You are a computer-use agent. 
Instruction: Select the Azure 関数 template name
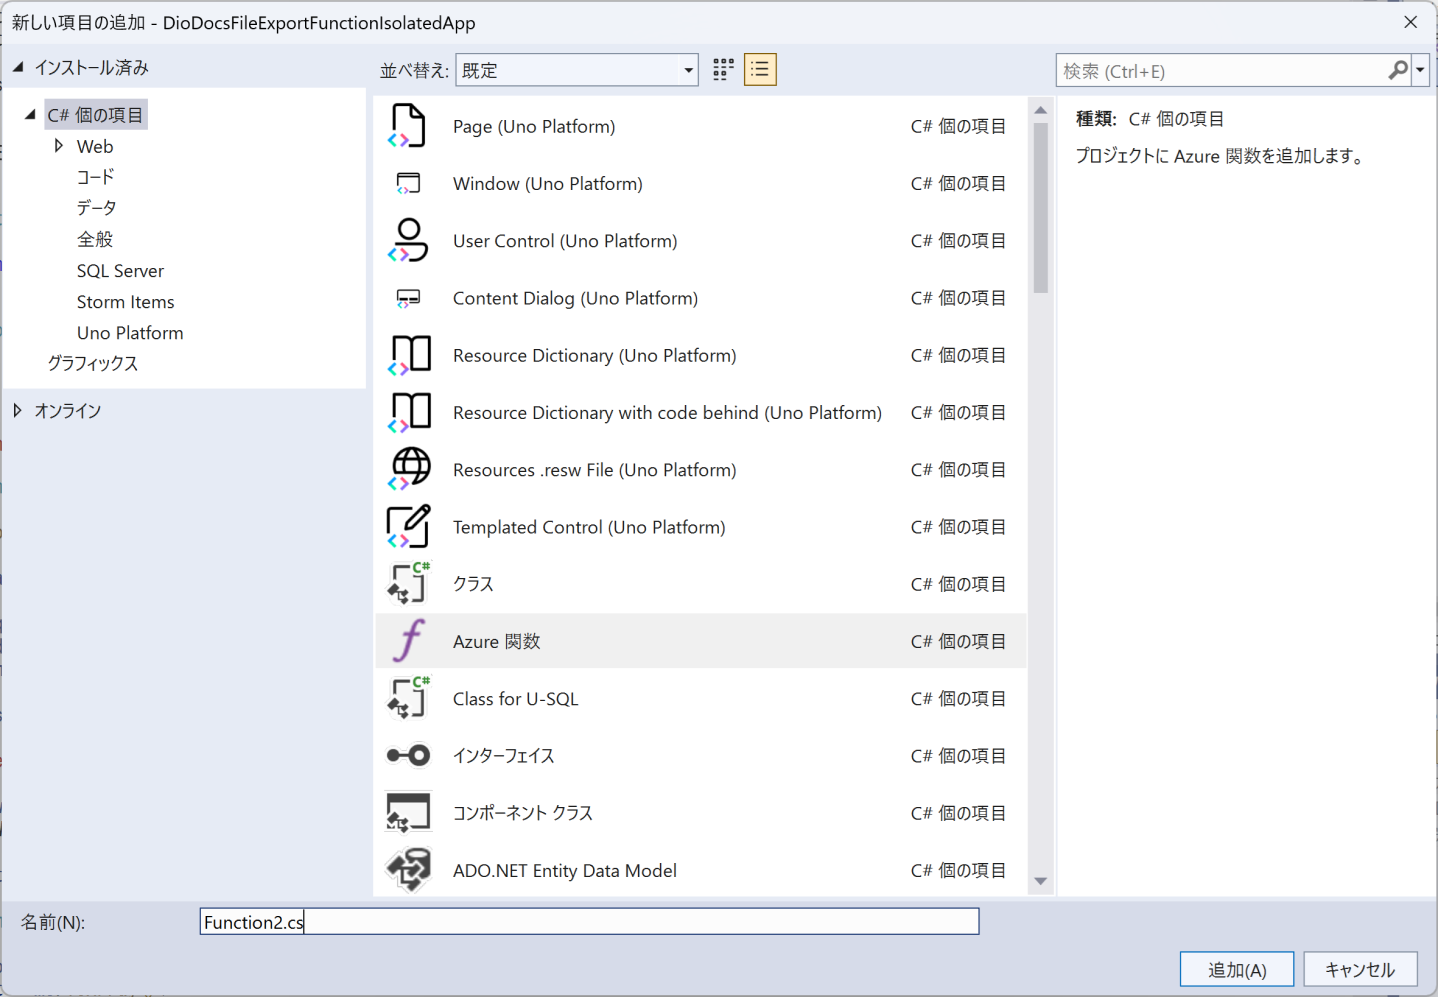coord(497,641)
